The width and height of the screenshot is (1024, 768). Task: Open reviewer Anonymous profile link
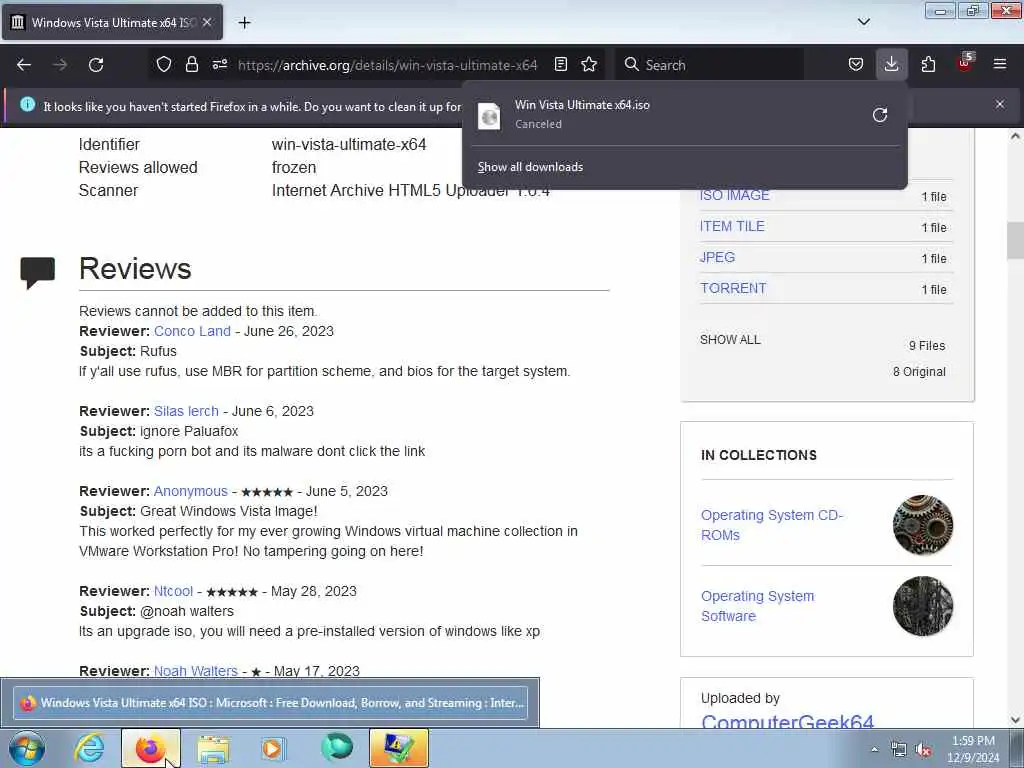click(191, 491)
